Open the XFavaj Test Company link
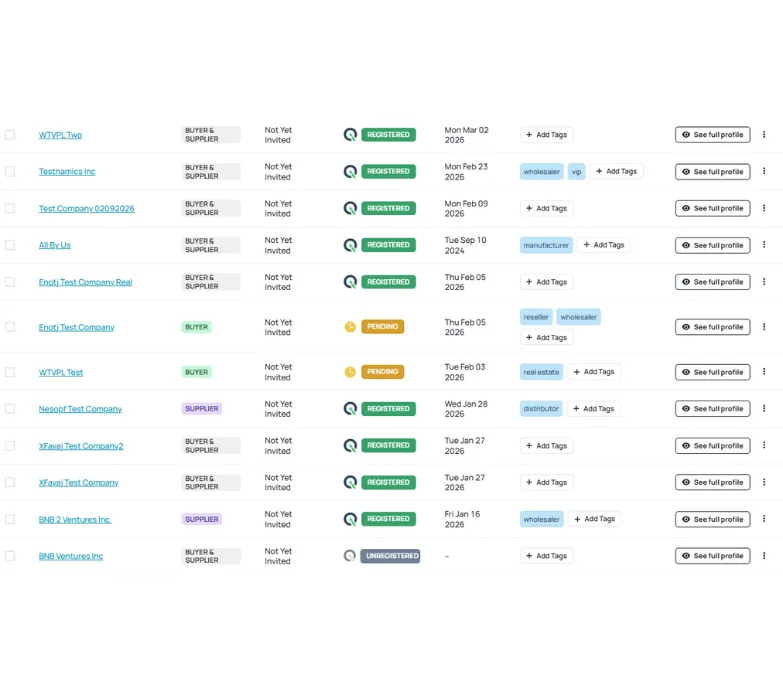Screen dimensions: 783x700 click(78, 482)
